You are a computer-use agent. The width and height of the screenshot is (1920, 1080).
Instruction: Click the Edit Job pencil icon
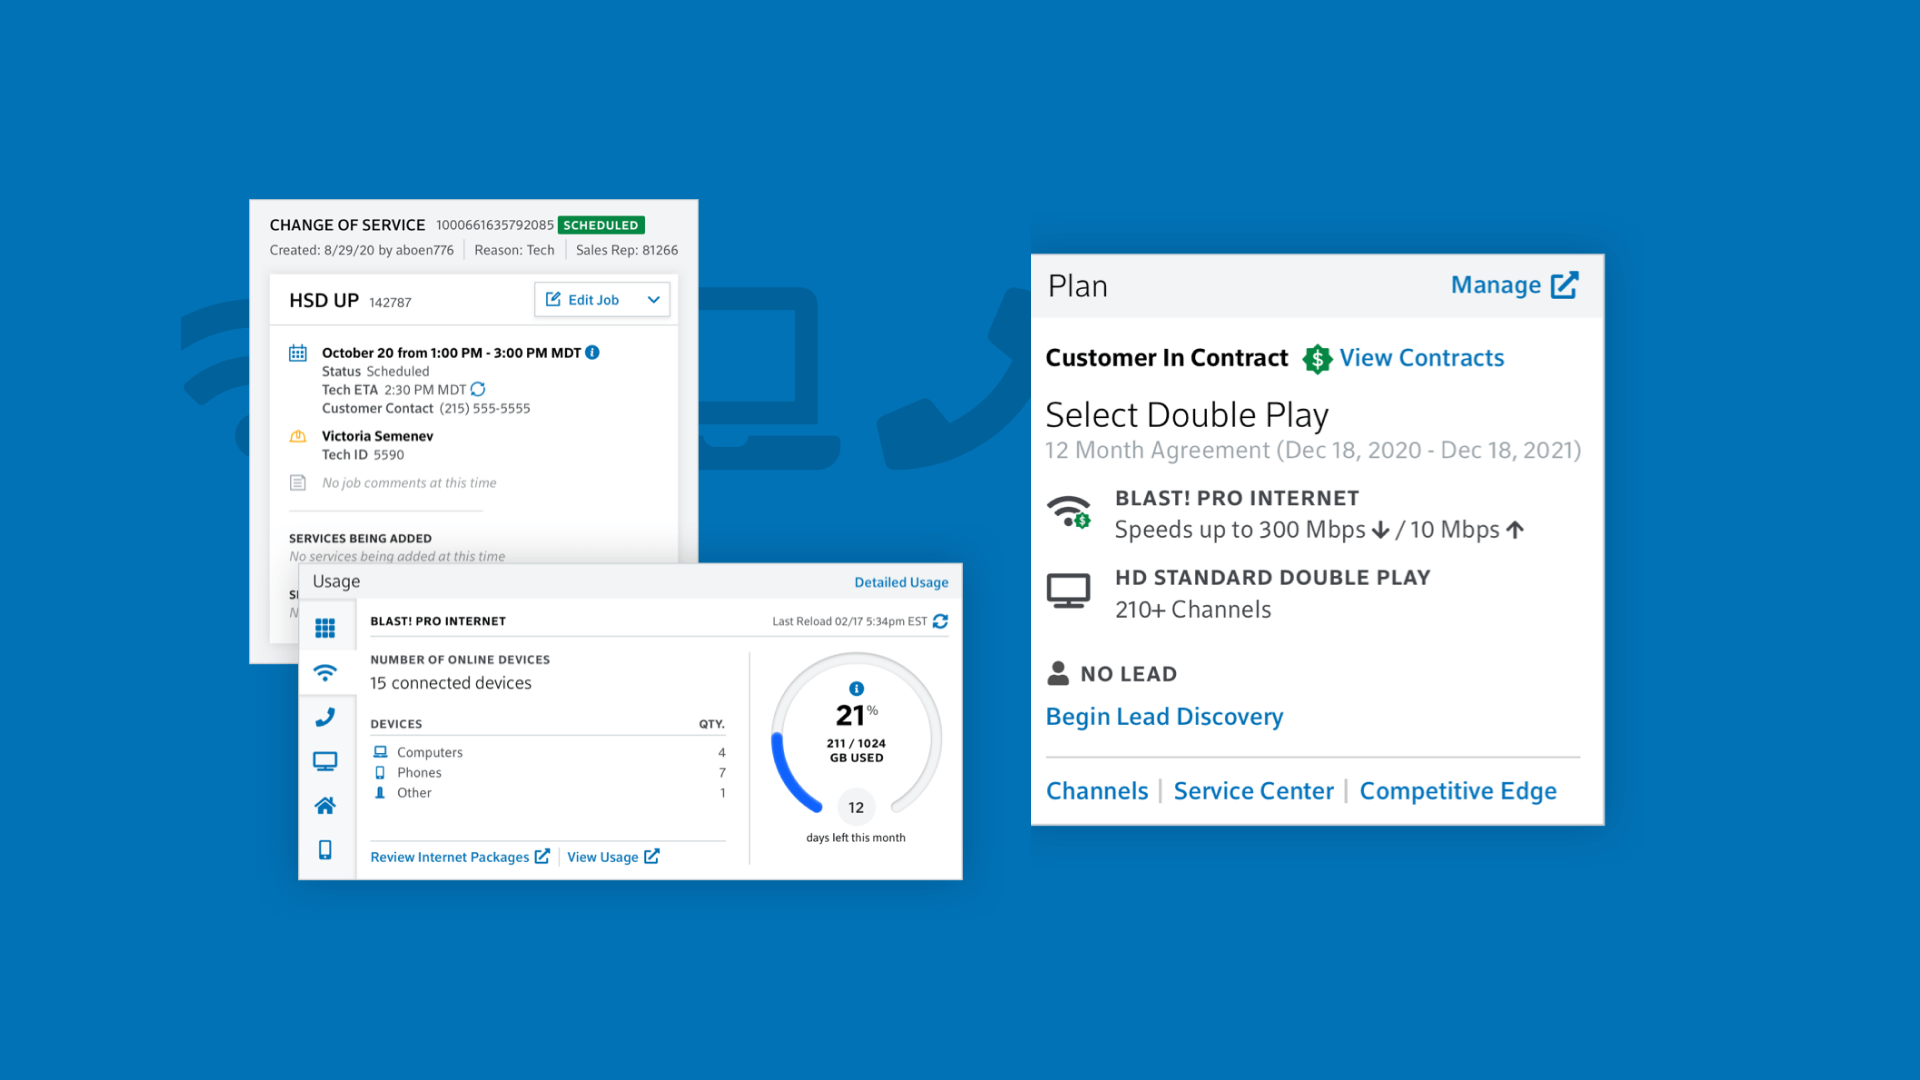coord(554,299)
